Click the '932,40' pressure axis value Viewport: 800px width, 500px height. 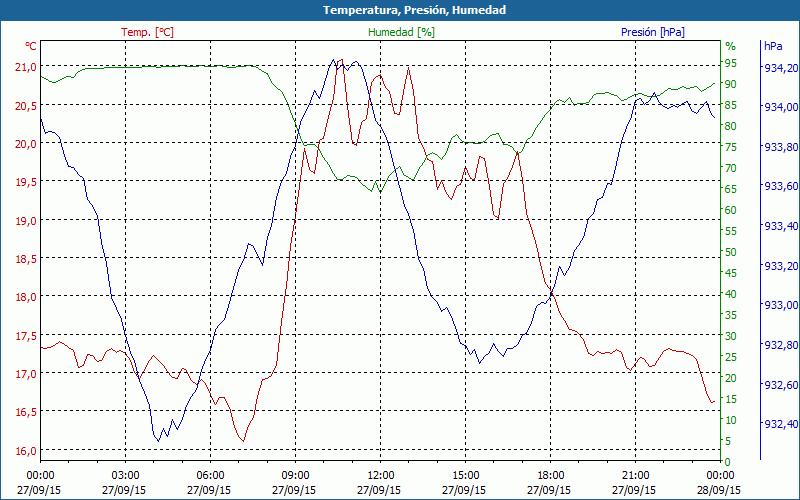point(779,424)
